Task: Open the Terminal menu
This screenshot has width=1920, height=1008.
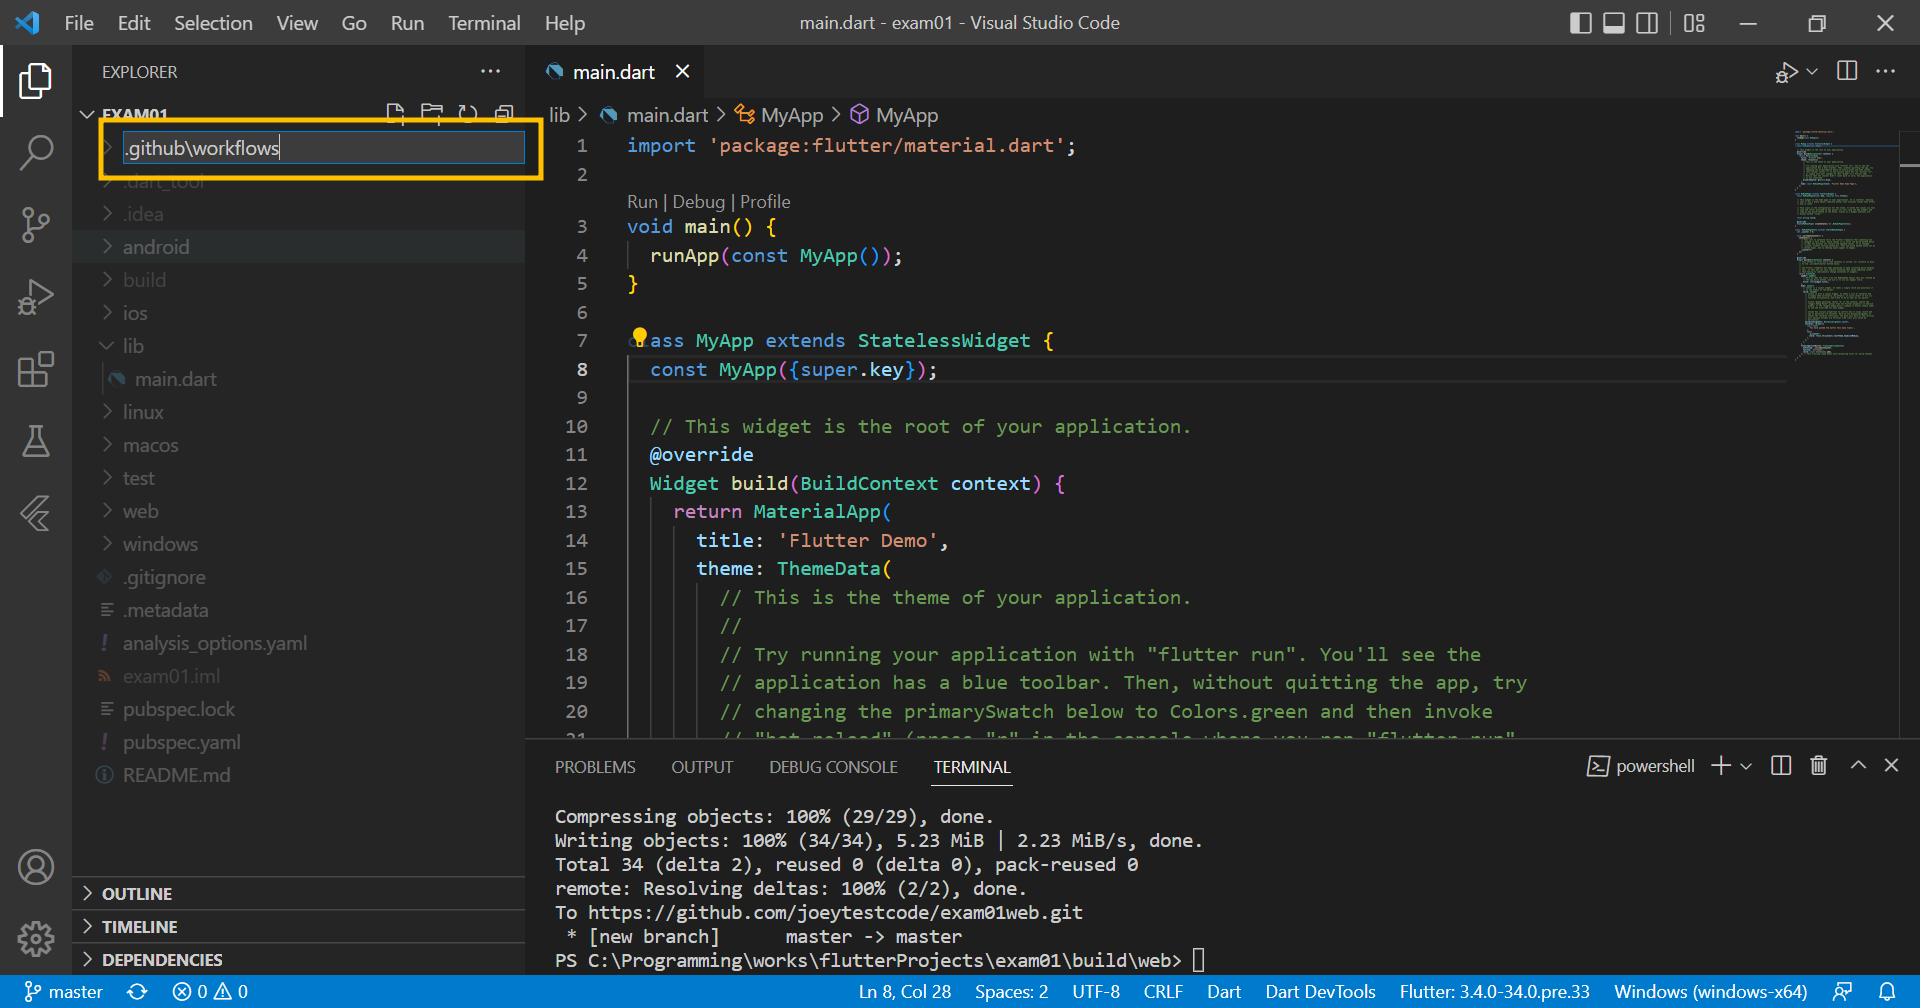Action: (484, 23)
